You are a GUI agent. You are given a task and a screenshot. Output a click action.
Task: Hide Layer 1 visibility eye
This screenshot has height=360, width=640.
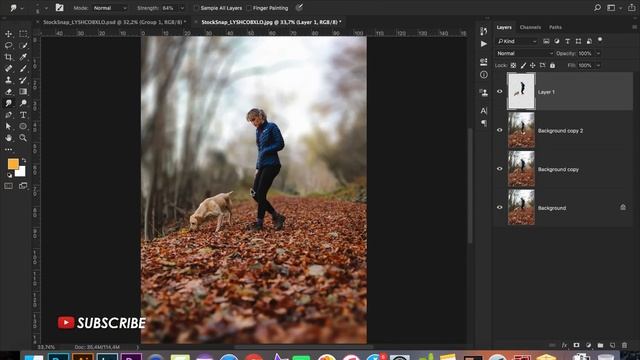(x=500, y=91)
